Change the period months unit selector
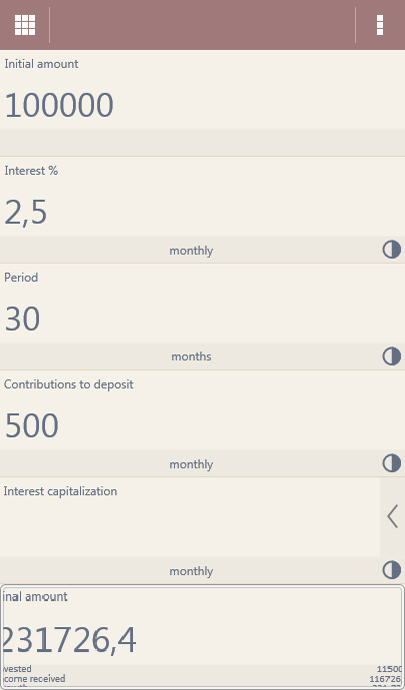 tap(191, 356)
